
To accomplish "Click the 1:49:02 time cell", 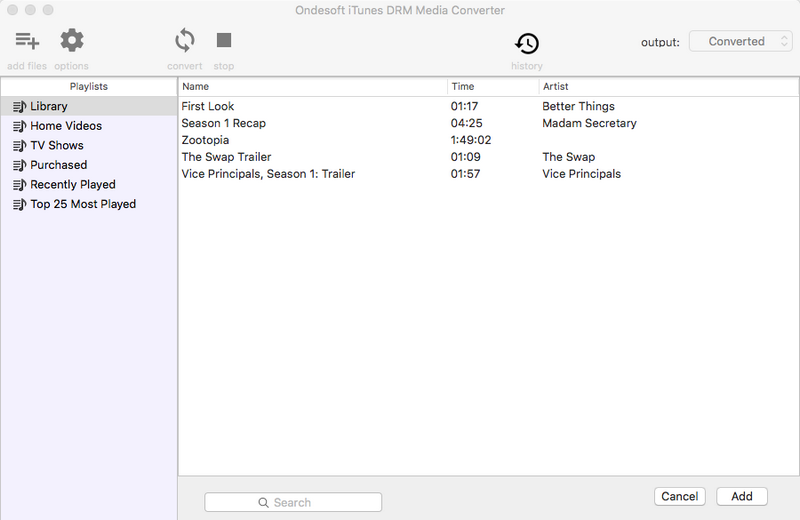I will pos(471,140).
